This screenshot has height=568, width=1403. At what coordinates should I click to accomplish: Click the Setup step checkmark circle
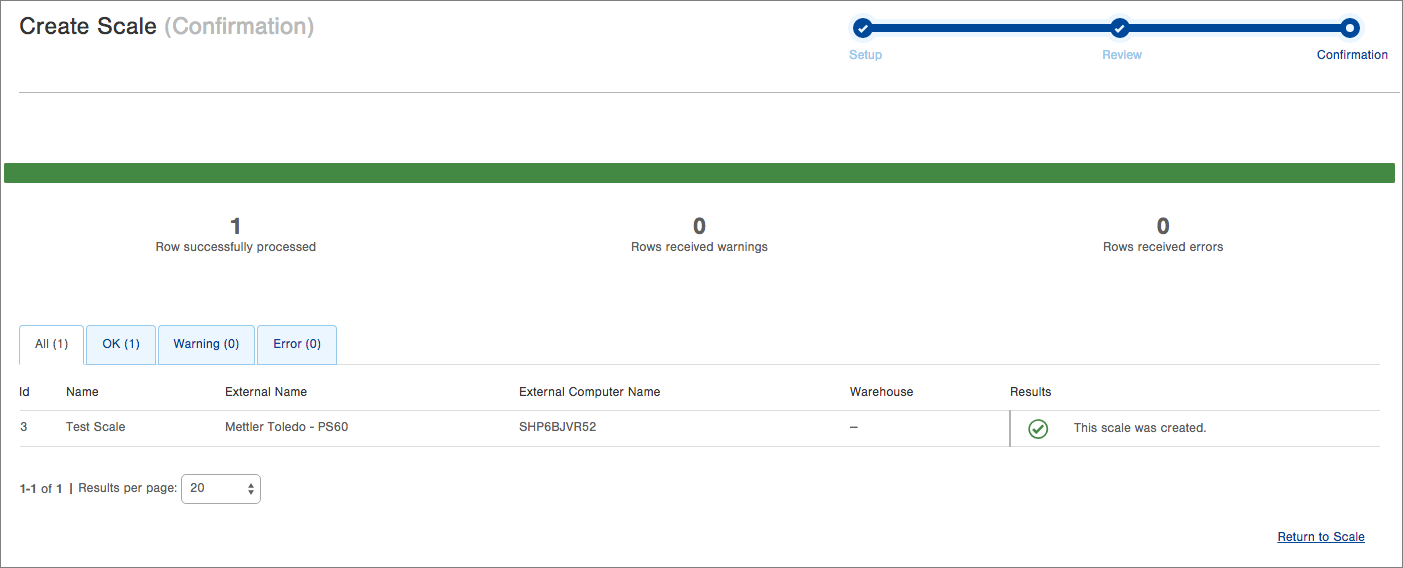pos(863,28)
